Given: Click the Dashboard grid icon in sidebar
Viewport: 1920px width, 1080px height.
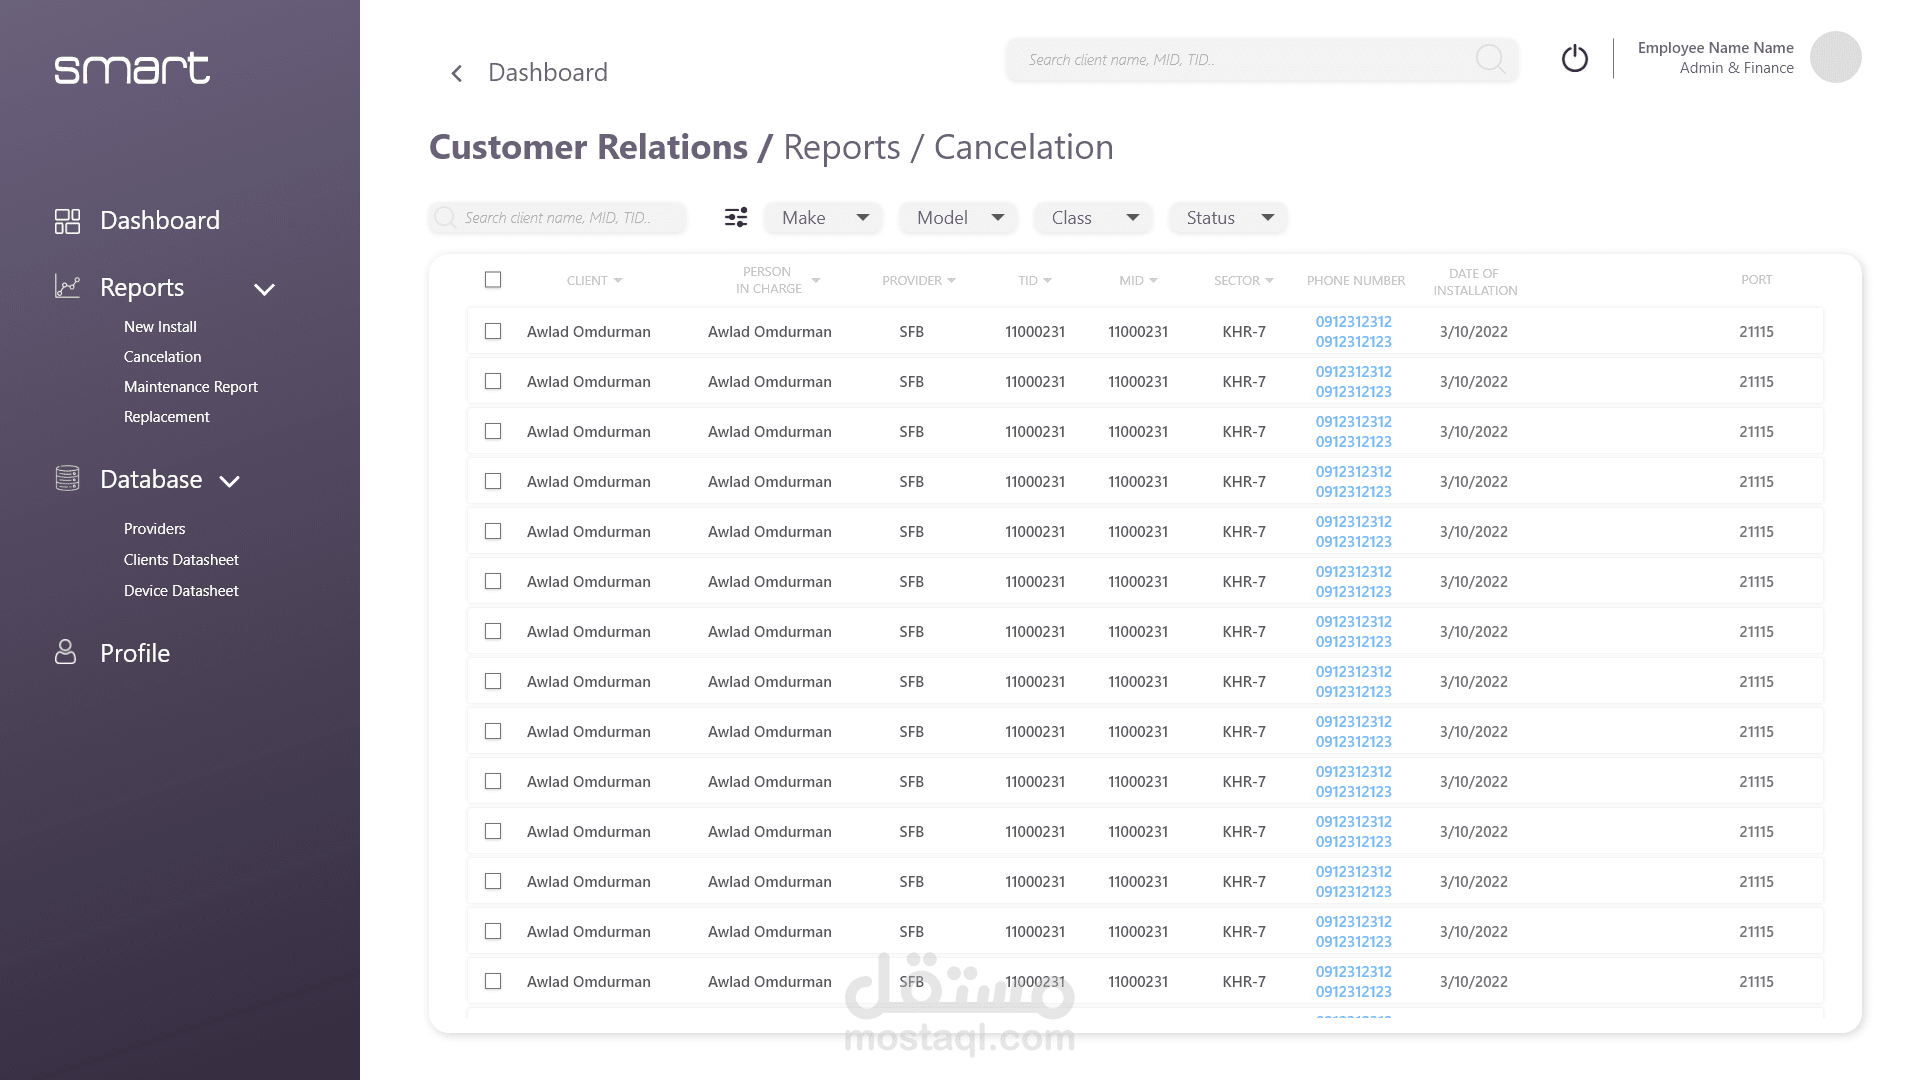Looking at the screenshot, I should [x=67, y=221].
